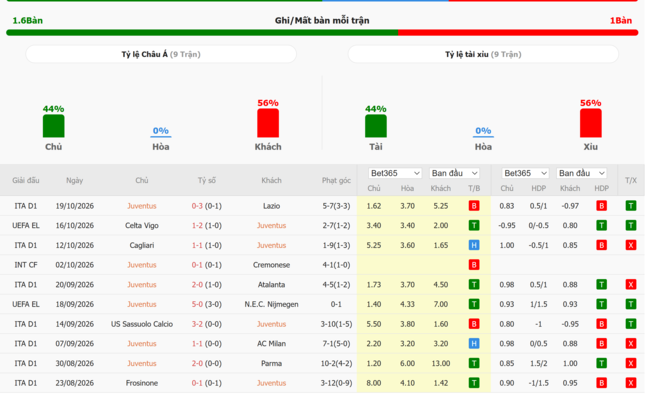Click T odds badge in N.E.C. Nijmegen row
Image resolution: width=650 pixels, height=395 pixels.
point(474,304)
